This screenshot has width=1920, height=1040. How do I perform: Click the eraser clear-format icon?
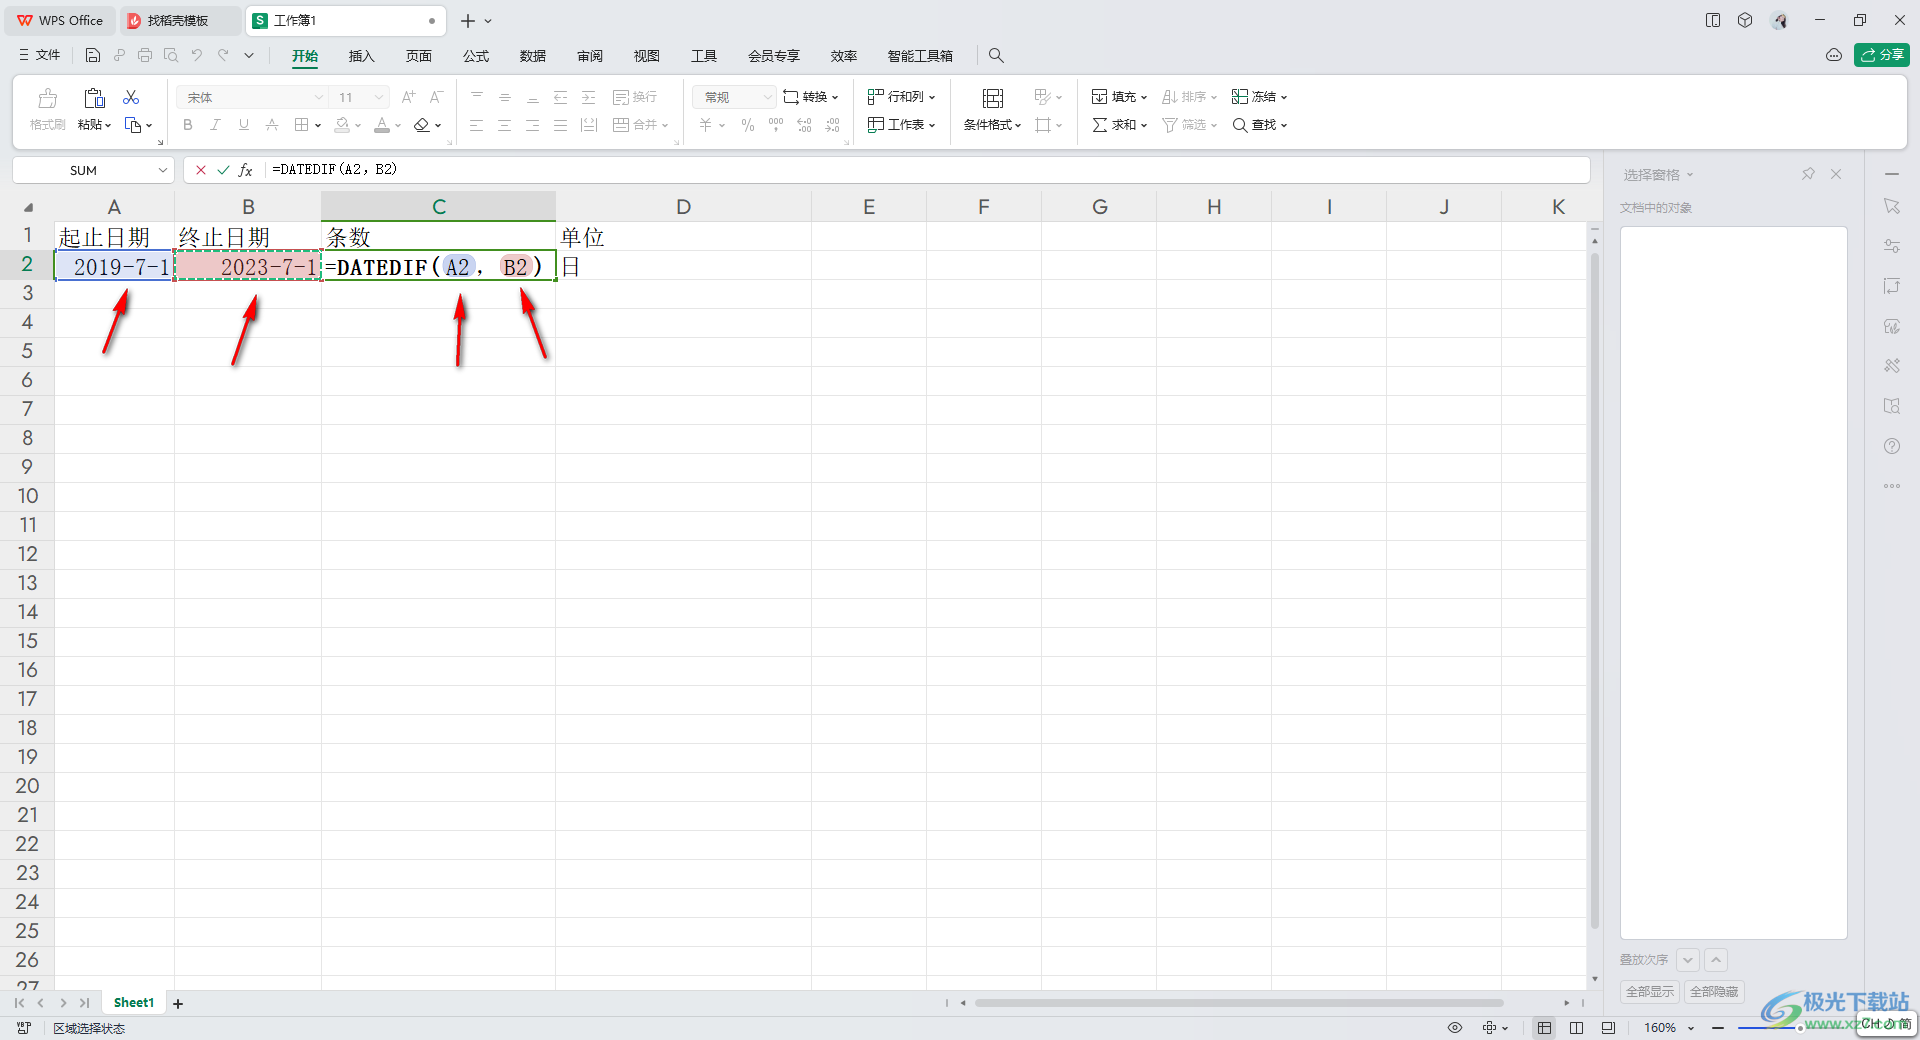pos(422,125)
